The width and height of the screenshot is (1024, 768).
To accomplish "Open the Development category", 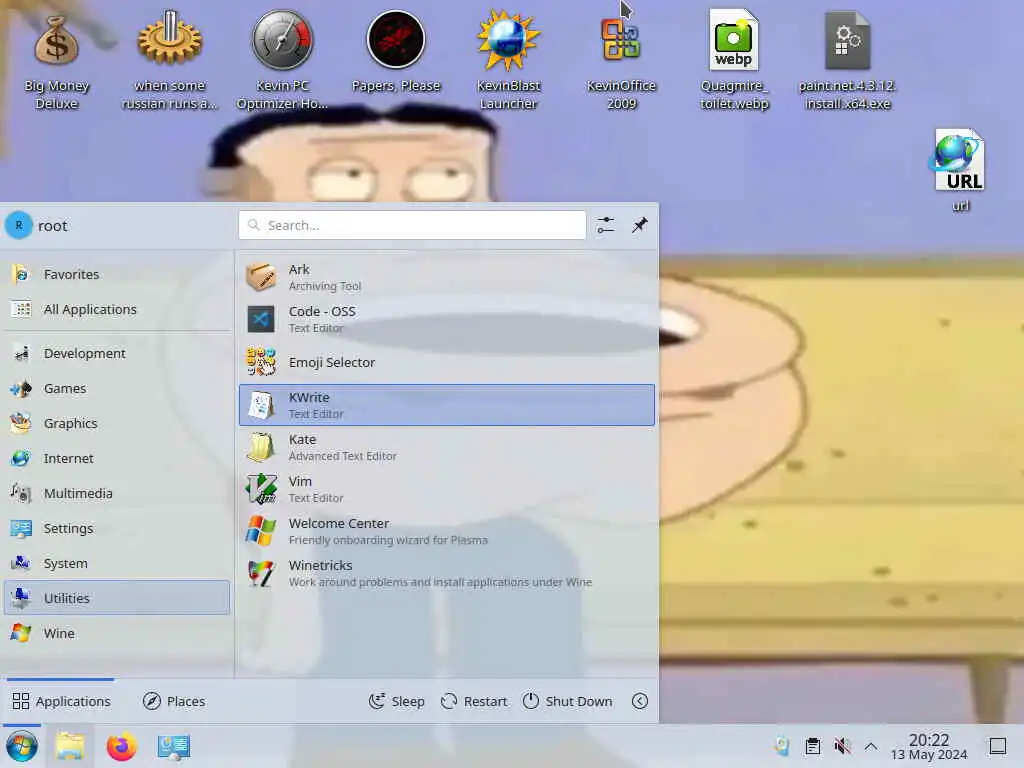I will coord(117,353).
